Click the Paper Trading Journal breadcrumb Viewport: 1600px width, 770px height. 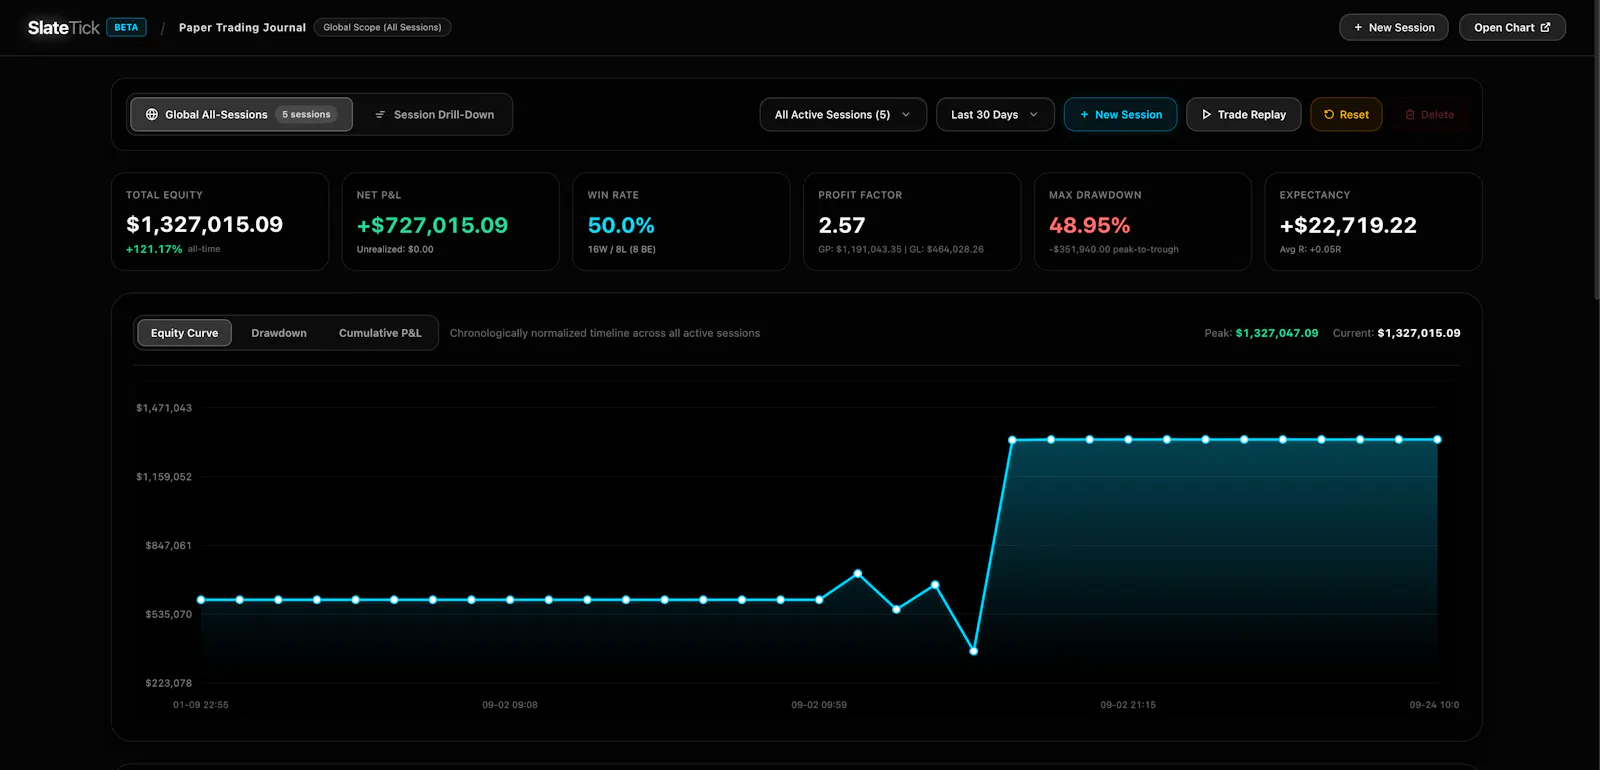click(x=242, y=28)
